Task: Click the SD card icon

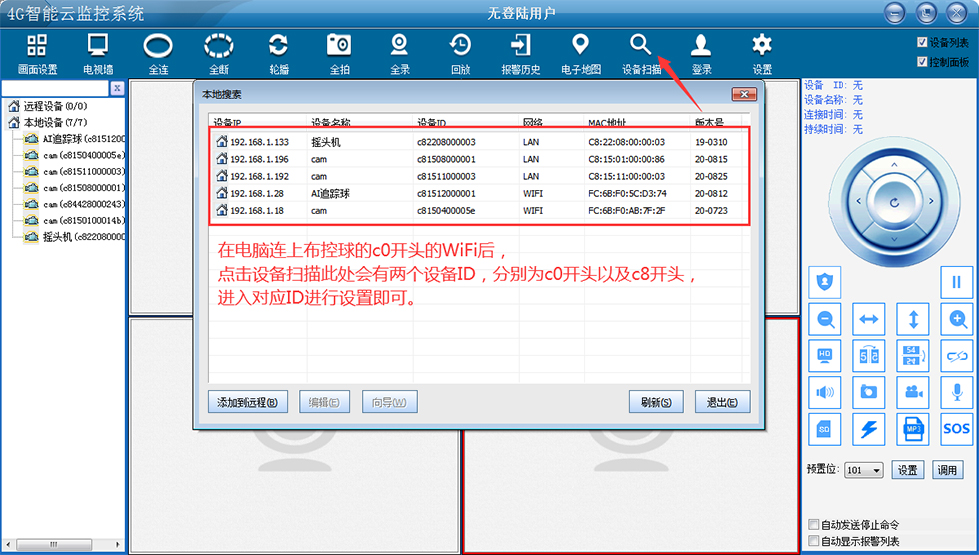Action: 825,429
